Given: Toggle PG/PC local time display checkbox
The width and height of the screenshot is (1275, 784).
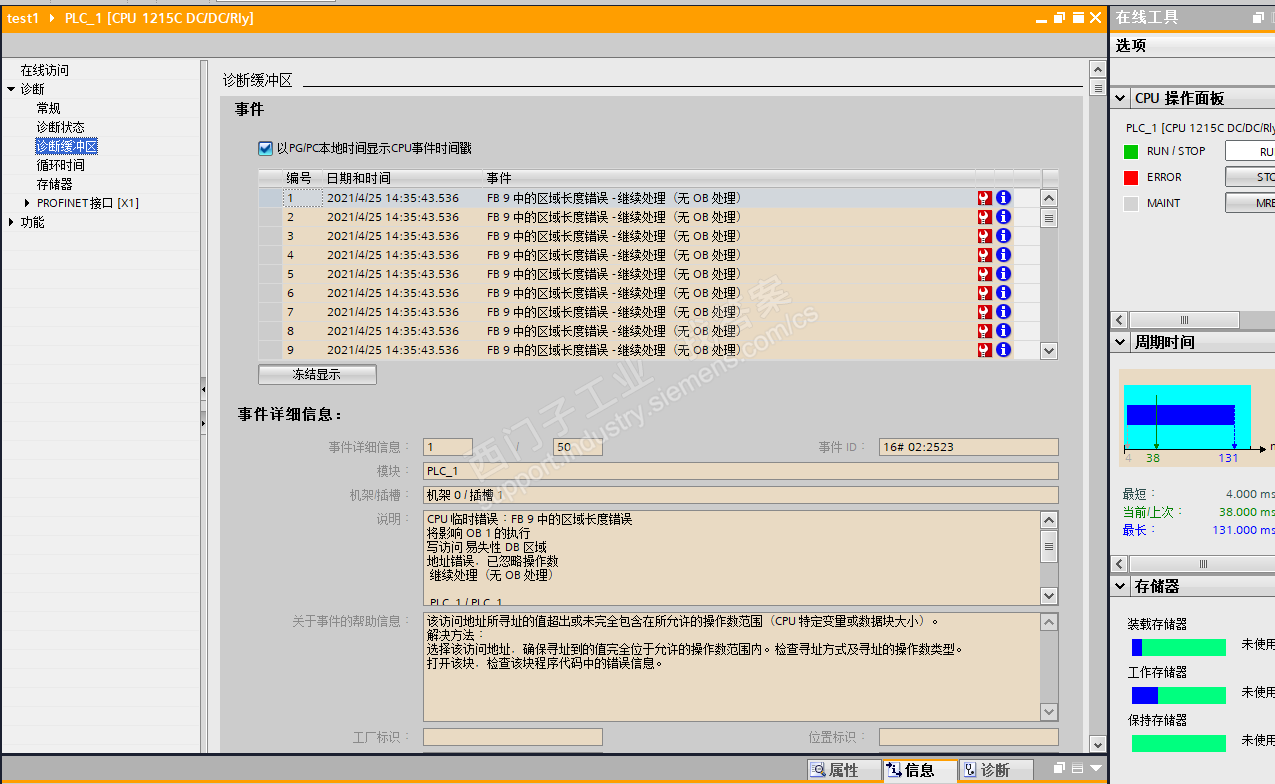Looking at the screenshot, I should click(x=265, y=148).
